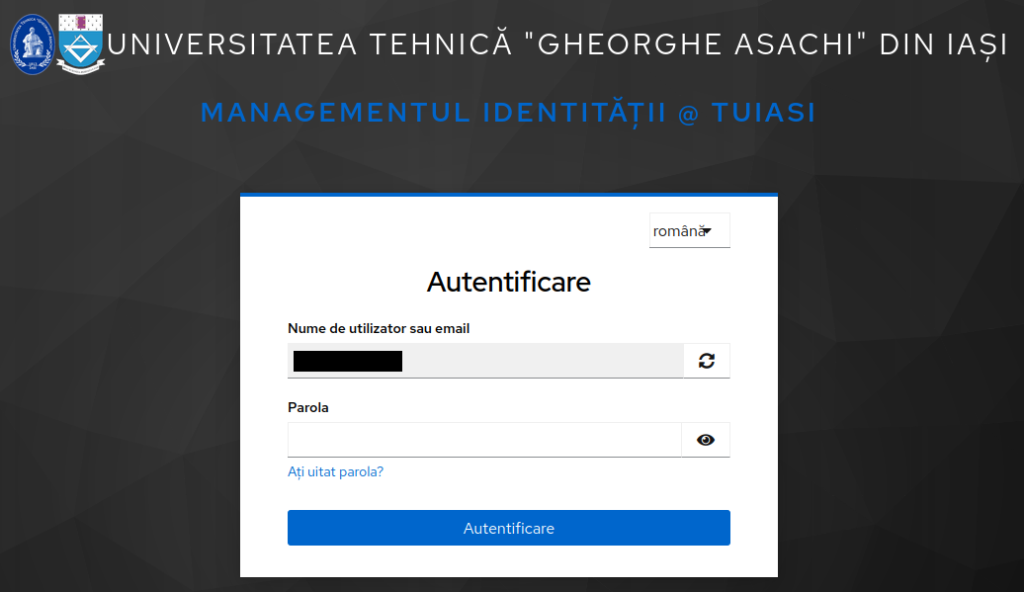Focus the Parola password field

click(484, 439)
